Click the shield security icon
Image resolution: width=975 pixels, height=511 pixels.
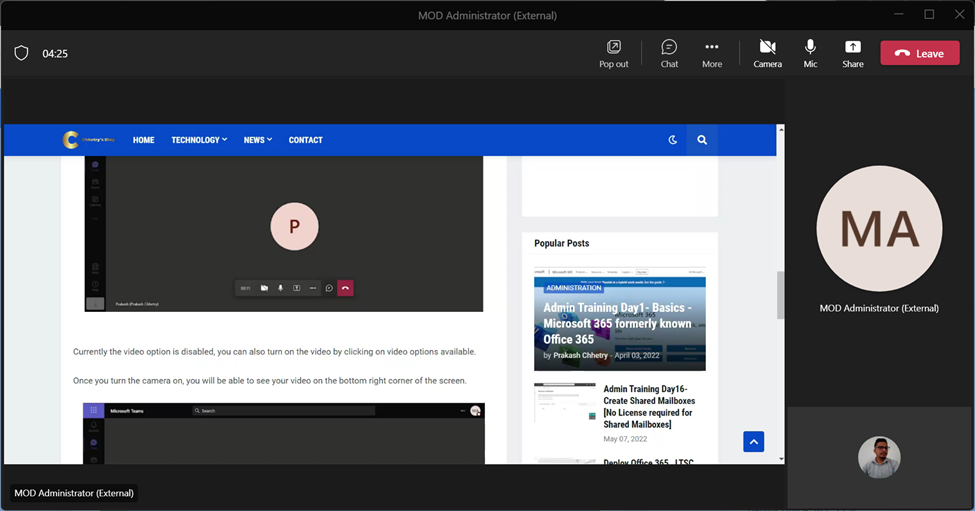[x=21, y=53]
